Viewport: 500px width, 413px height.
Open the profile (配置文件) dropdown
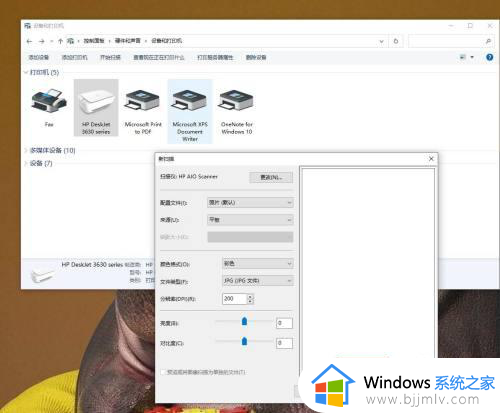click(250, 203)
